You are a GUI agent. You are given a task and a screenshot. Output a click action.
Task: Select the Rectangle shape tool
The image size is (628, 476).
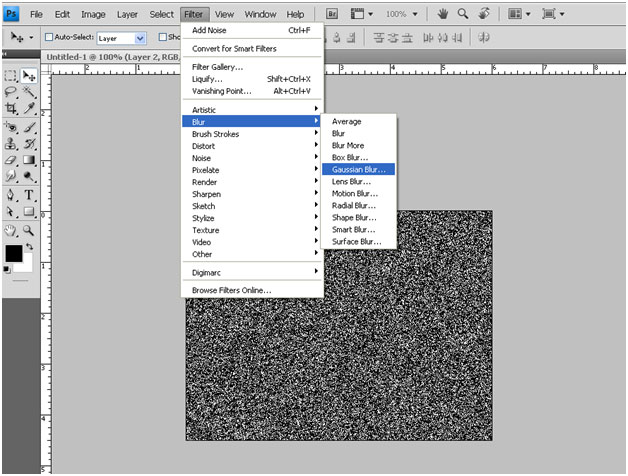coord(29,212)
